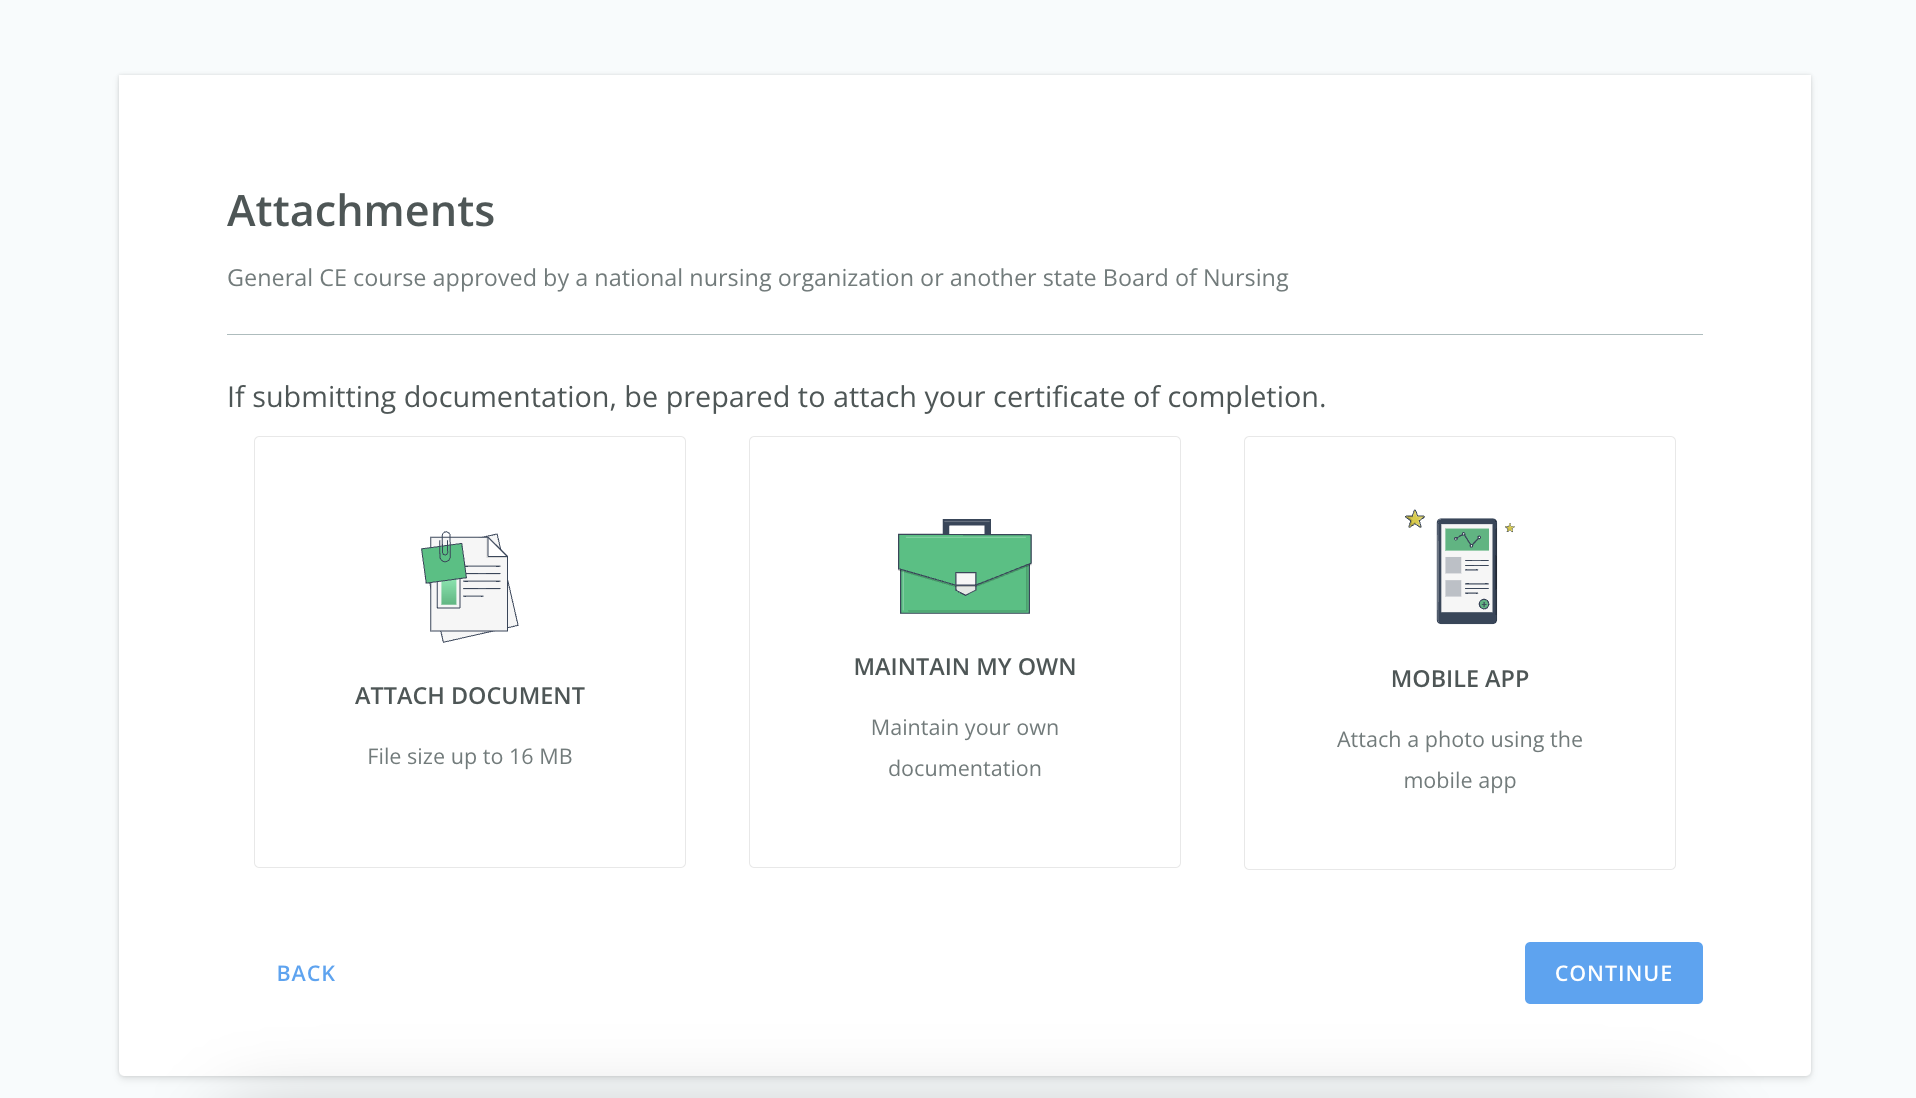Image resolution: width=1916 pixels, height=1098 pixels.
Task: Click "Attach a photo using the mobile app"
Action: coord(1459,760)
